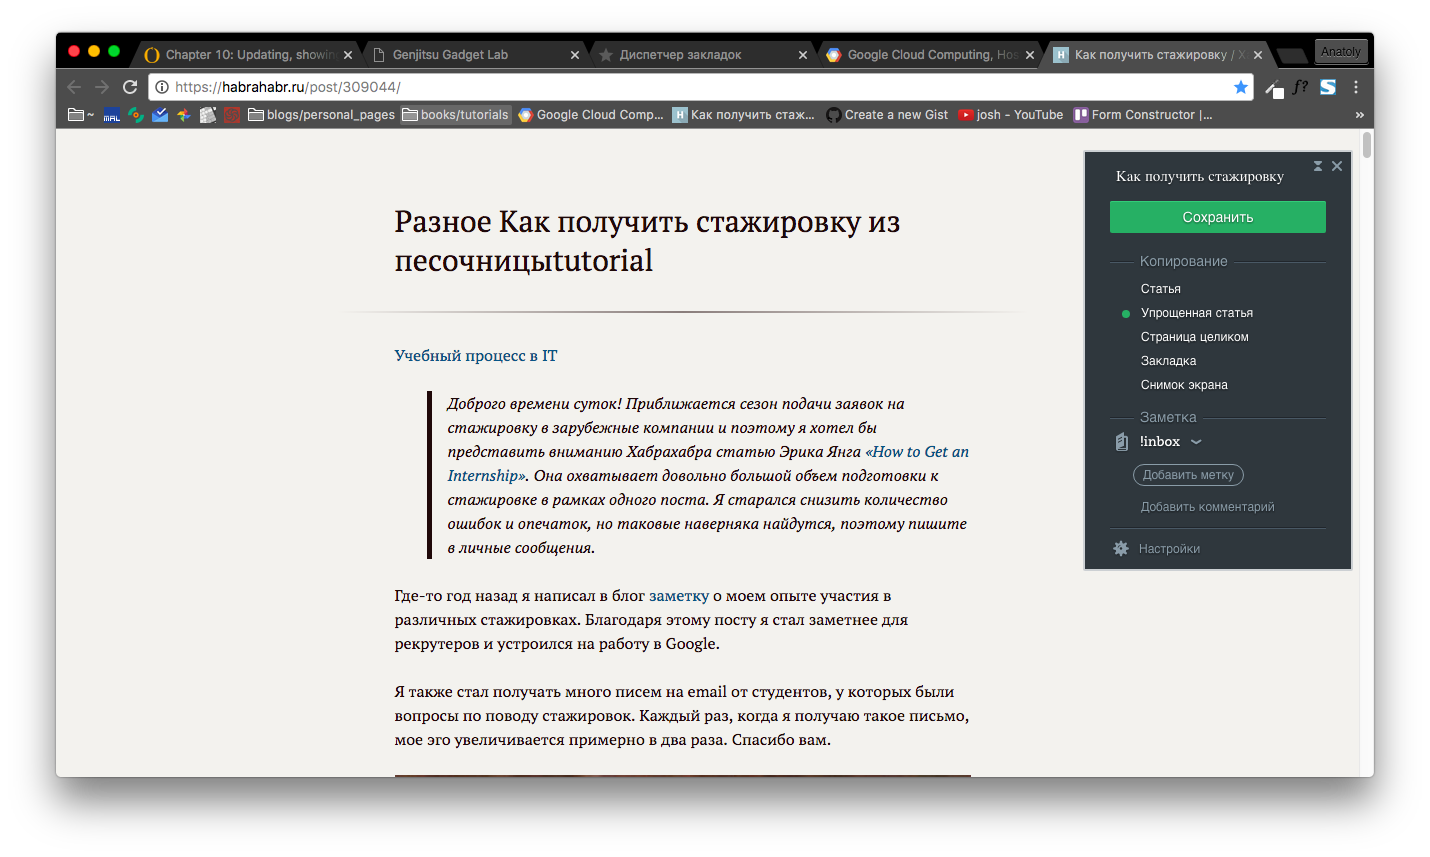View site info icon in address bar
Viewport: 1430px width, 857px height.
162,87
